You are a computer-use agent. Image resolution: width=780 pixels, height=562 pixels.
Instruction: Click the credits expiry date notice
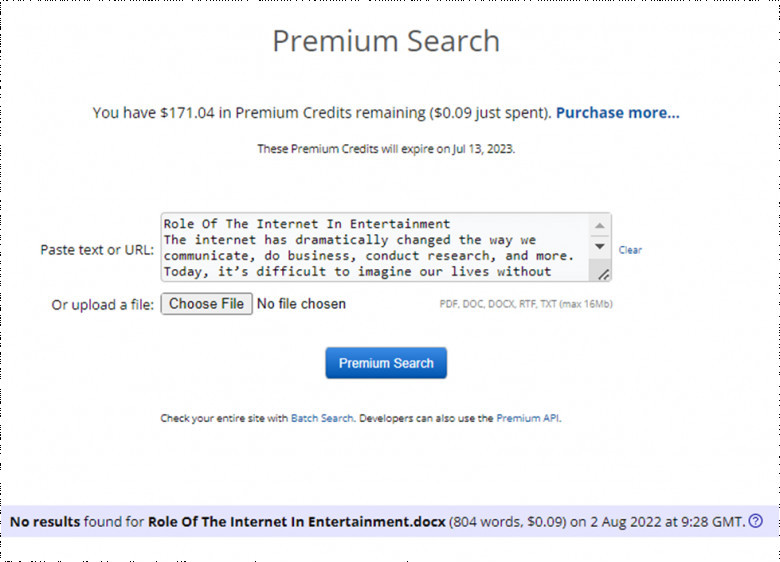coord(386,149)
